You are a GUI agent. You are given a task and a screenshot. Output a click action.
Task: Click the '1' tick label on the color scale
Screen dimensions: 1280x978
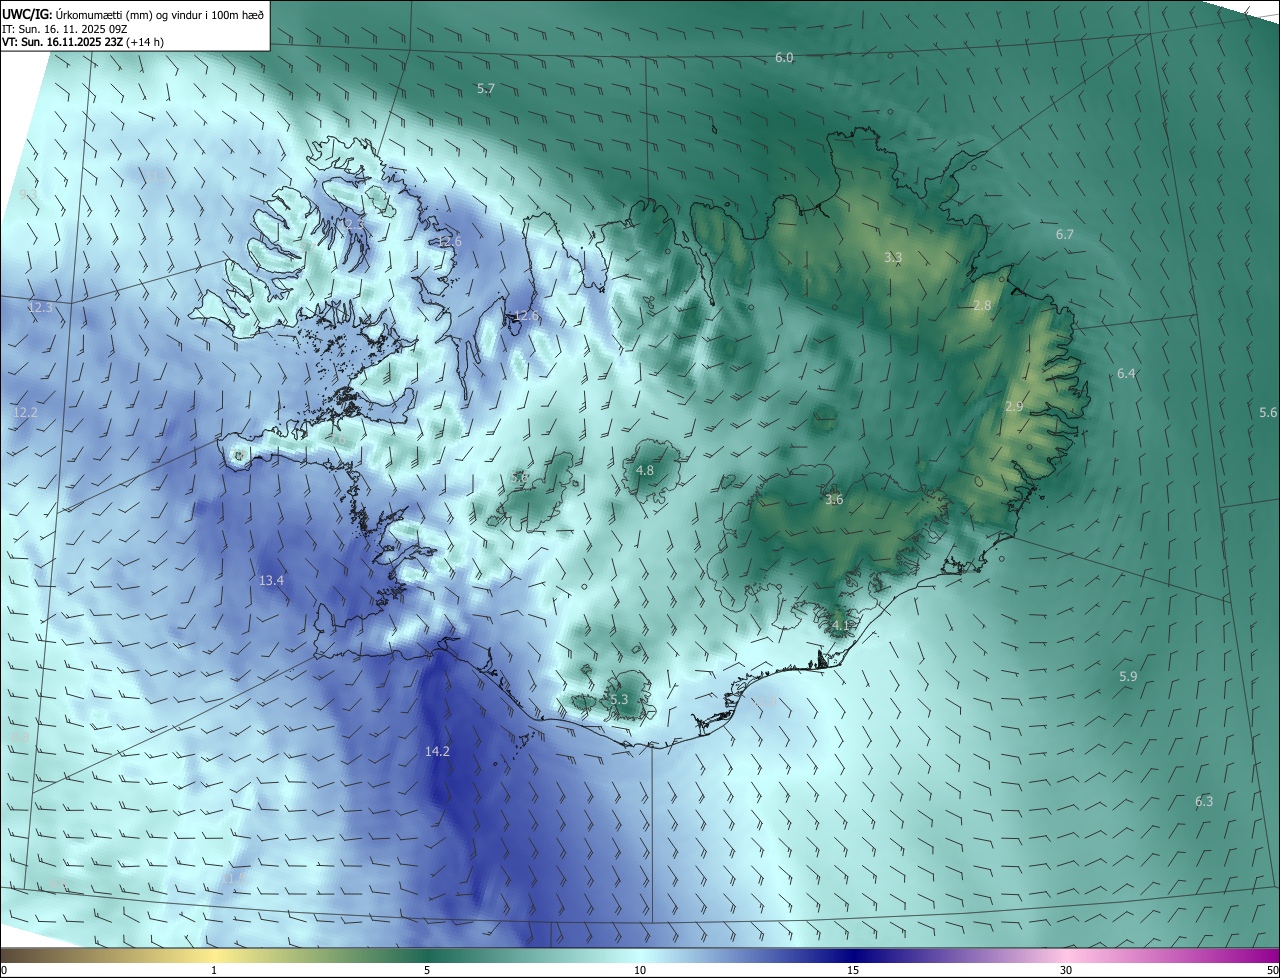(x=214, y=970)
